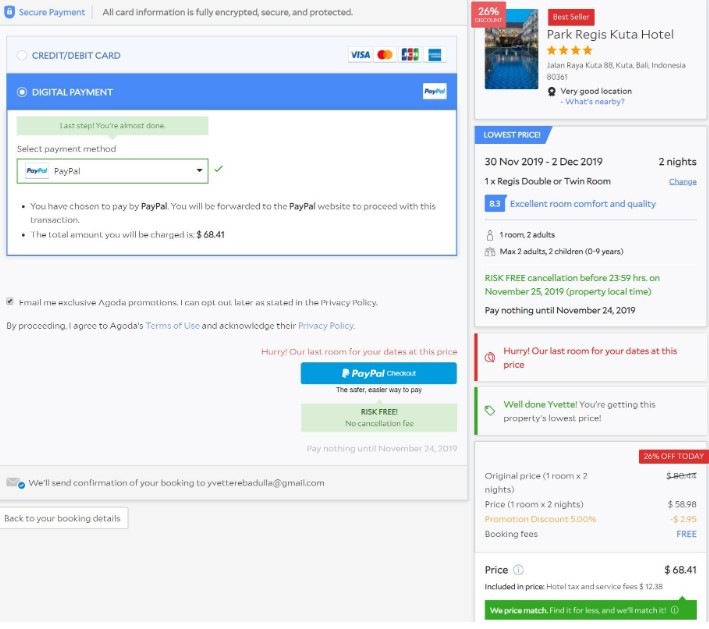Click the info icon in price match banner
This screenshot has height=629, width=709.
675,610
